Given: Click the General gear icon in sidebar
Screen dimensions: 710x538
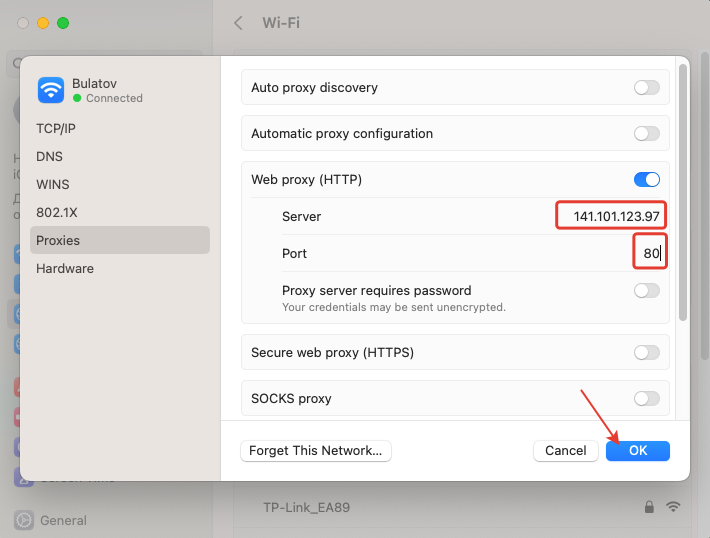Looking at the screenshot, I should point(23,520).
